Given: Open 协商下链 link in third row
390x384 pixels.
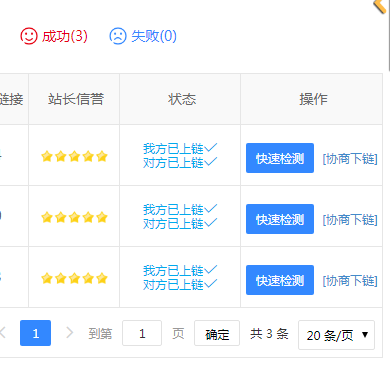Looking at the screenshot, I should (x=350, y=281).
